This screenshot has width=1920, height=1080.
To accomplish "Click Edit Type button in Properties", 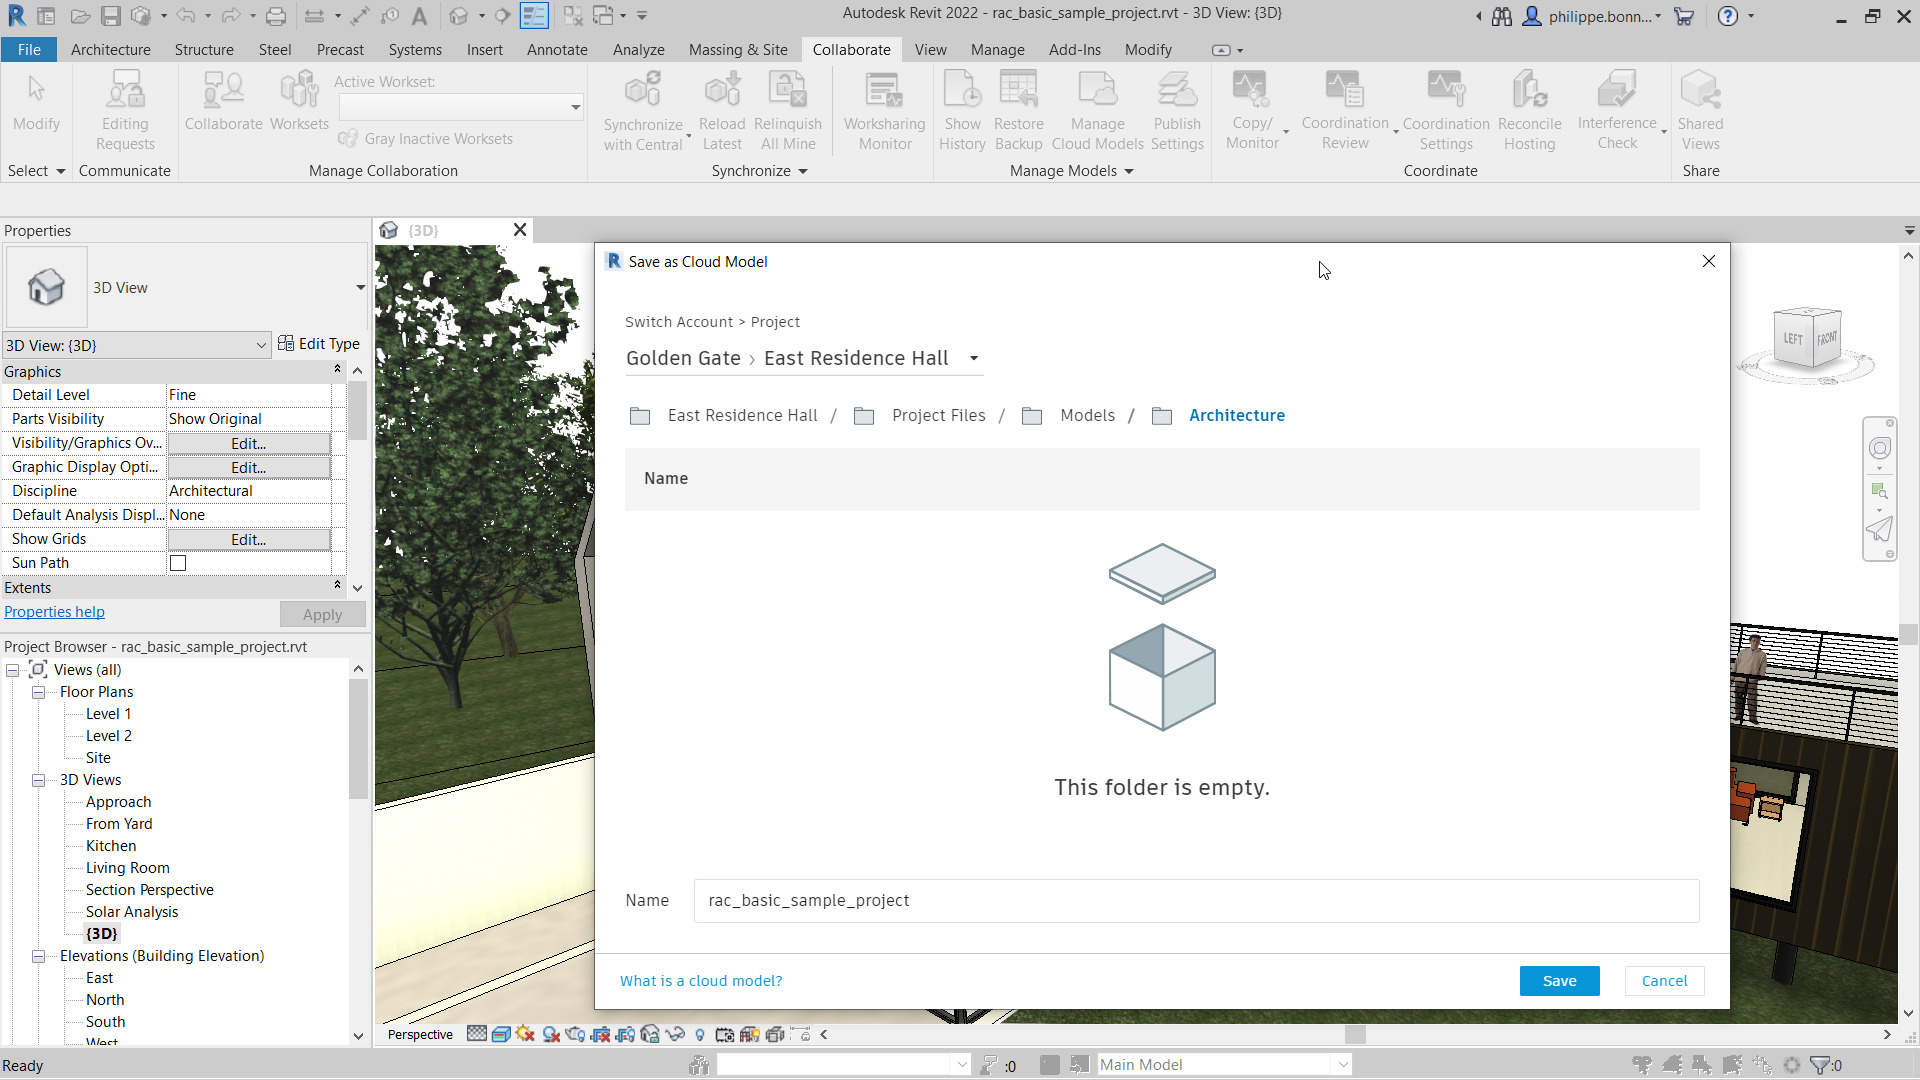I will pos(319,344).
